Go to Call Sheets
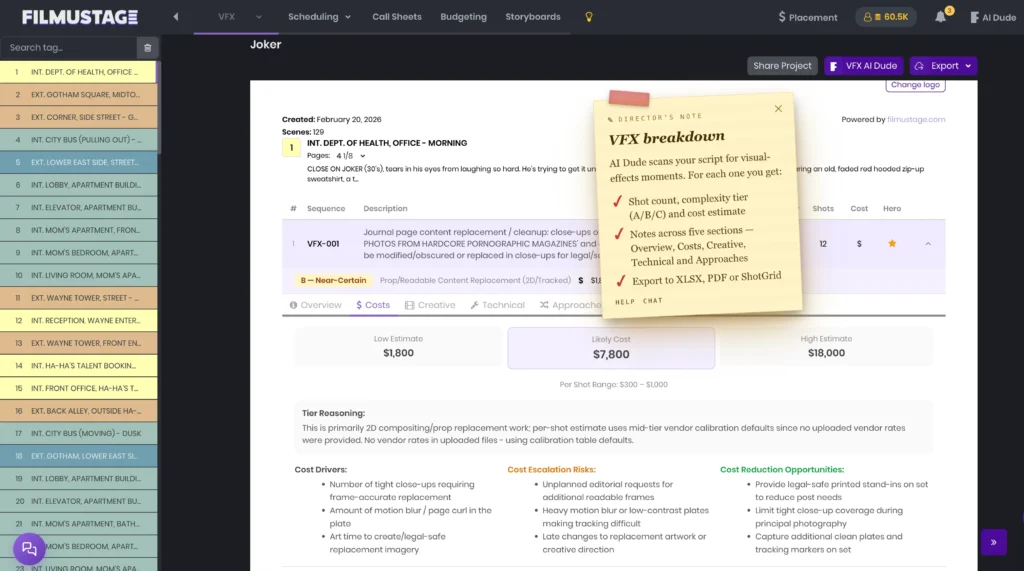 pyautogui.click(x=397, y=17)
